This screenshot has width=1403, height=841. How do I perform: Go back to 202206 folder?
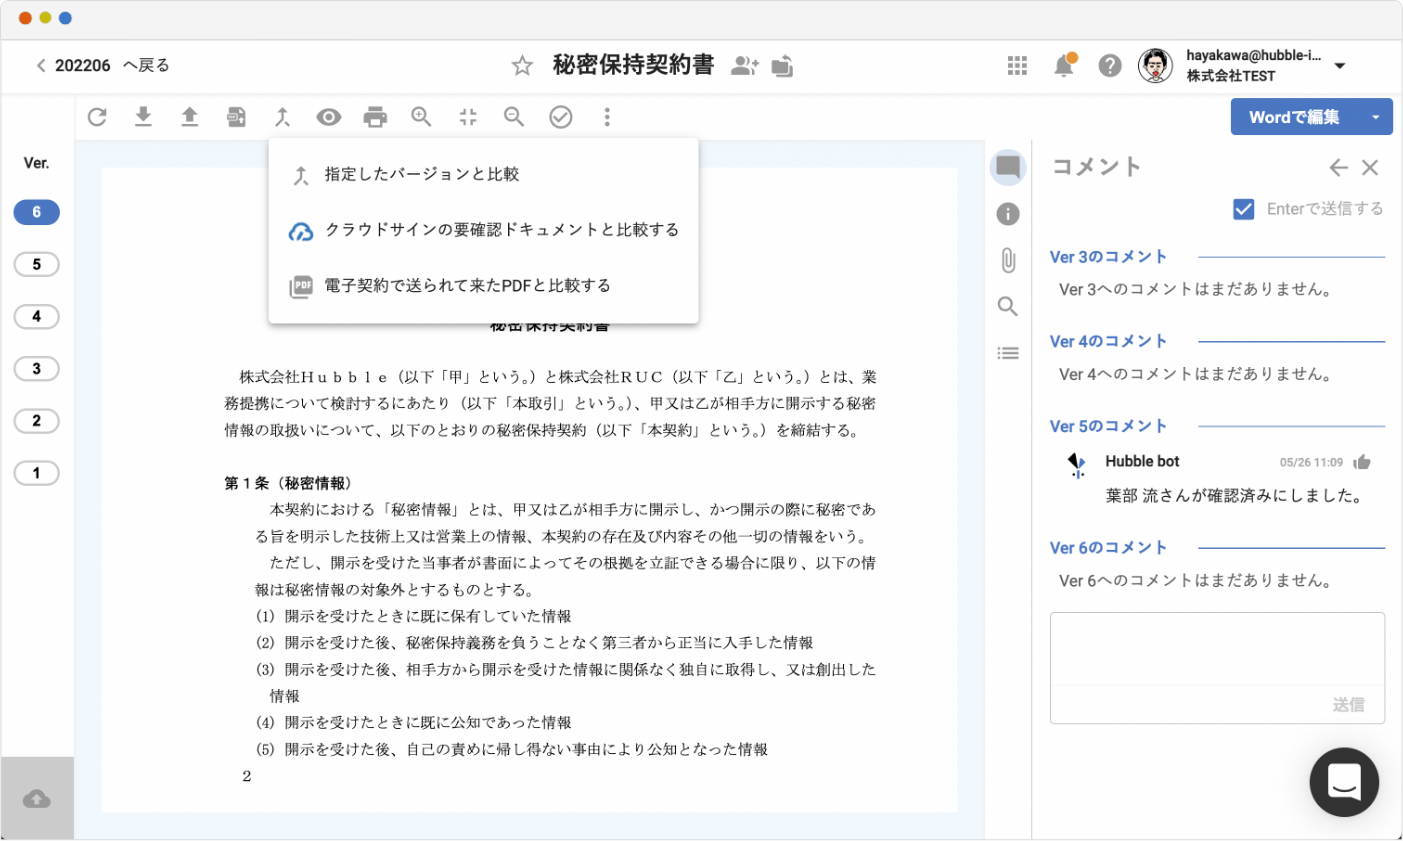point(102,66)
